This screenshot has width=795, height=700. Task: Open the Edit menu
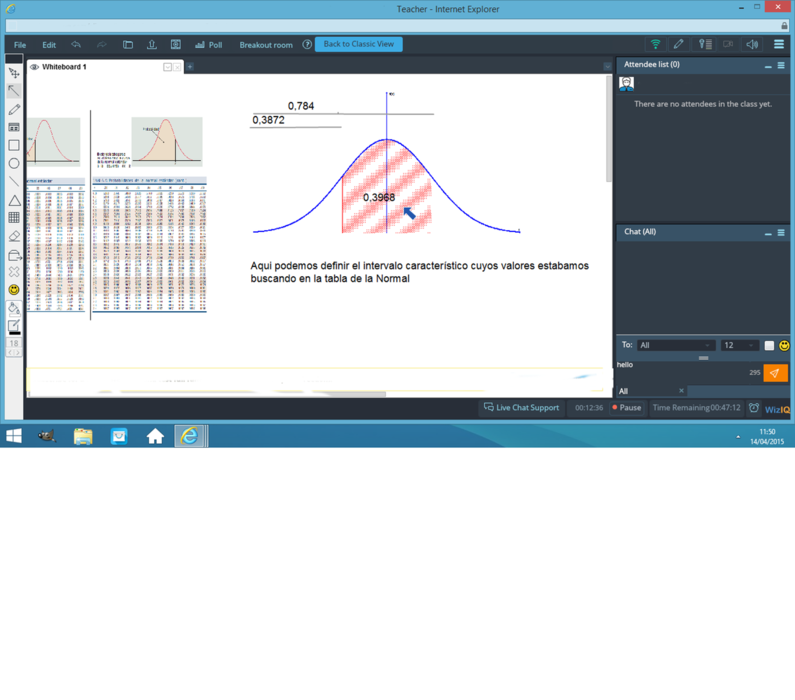pos(49,45)
